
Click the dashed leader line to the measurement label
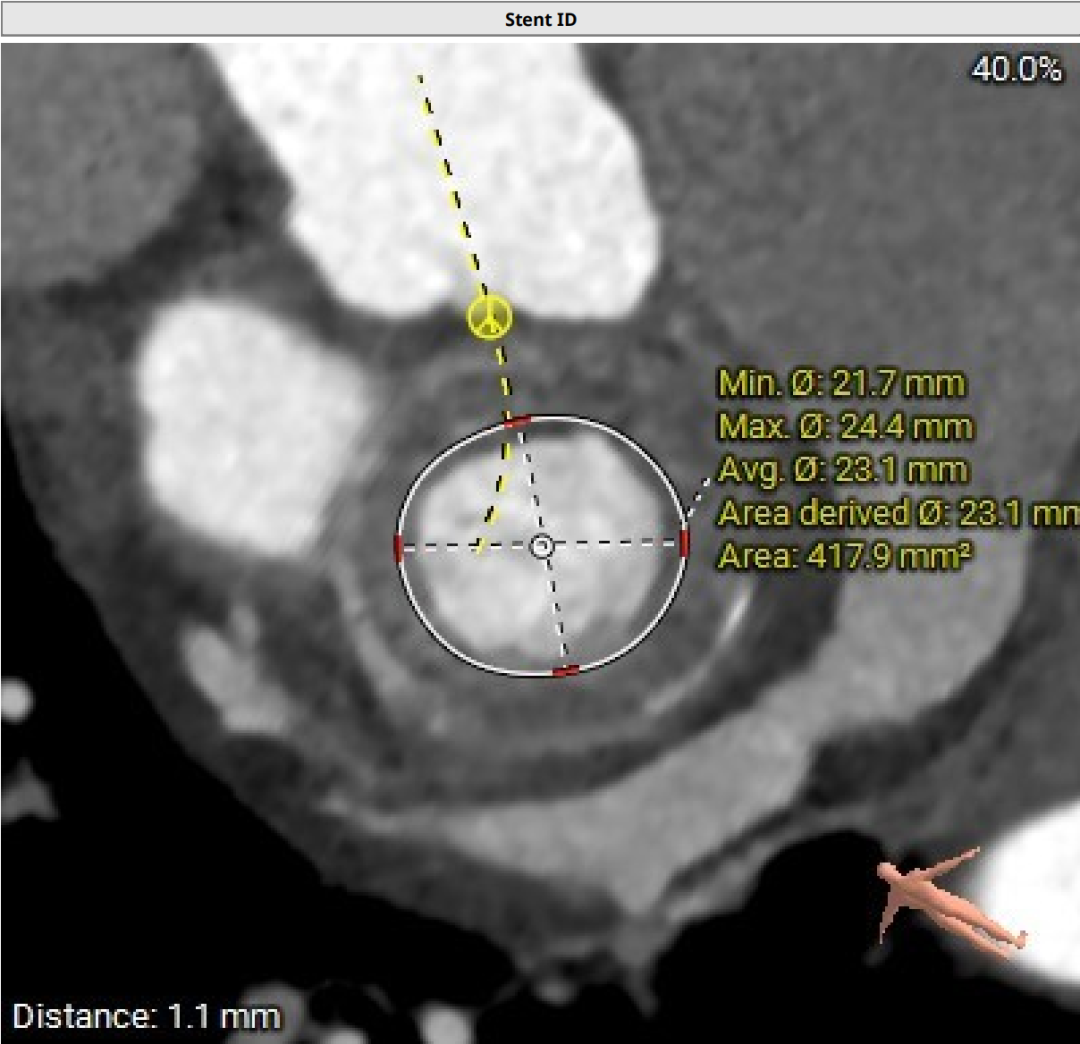tap(700, 499)
